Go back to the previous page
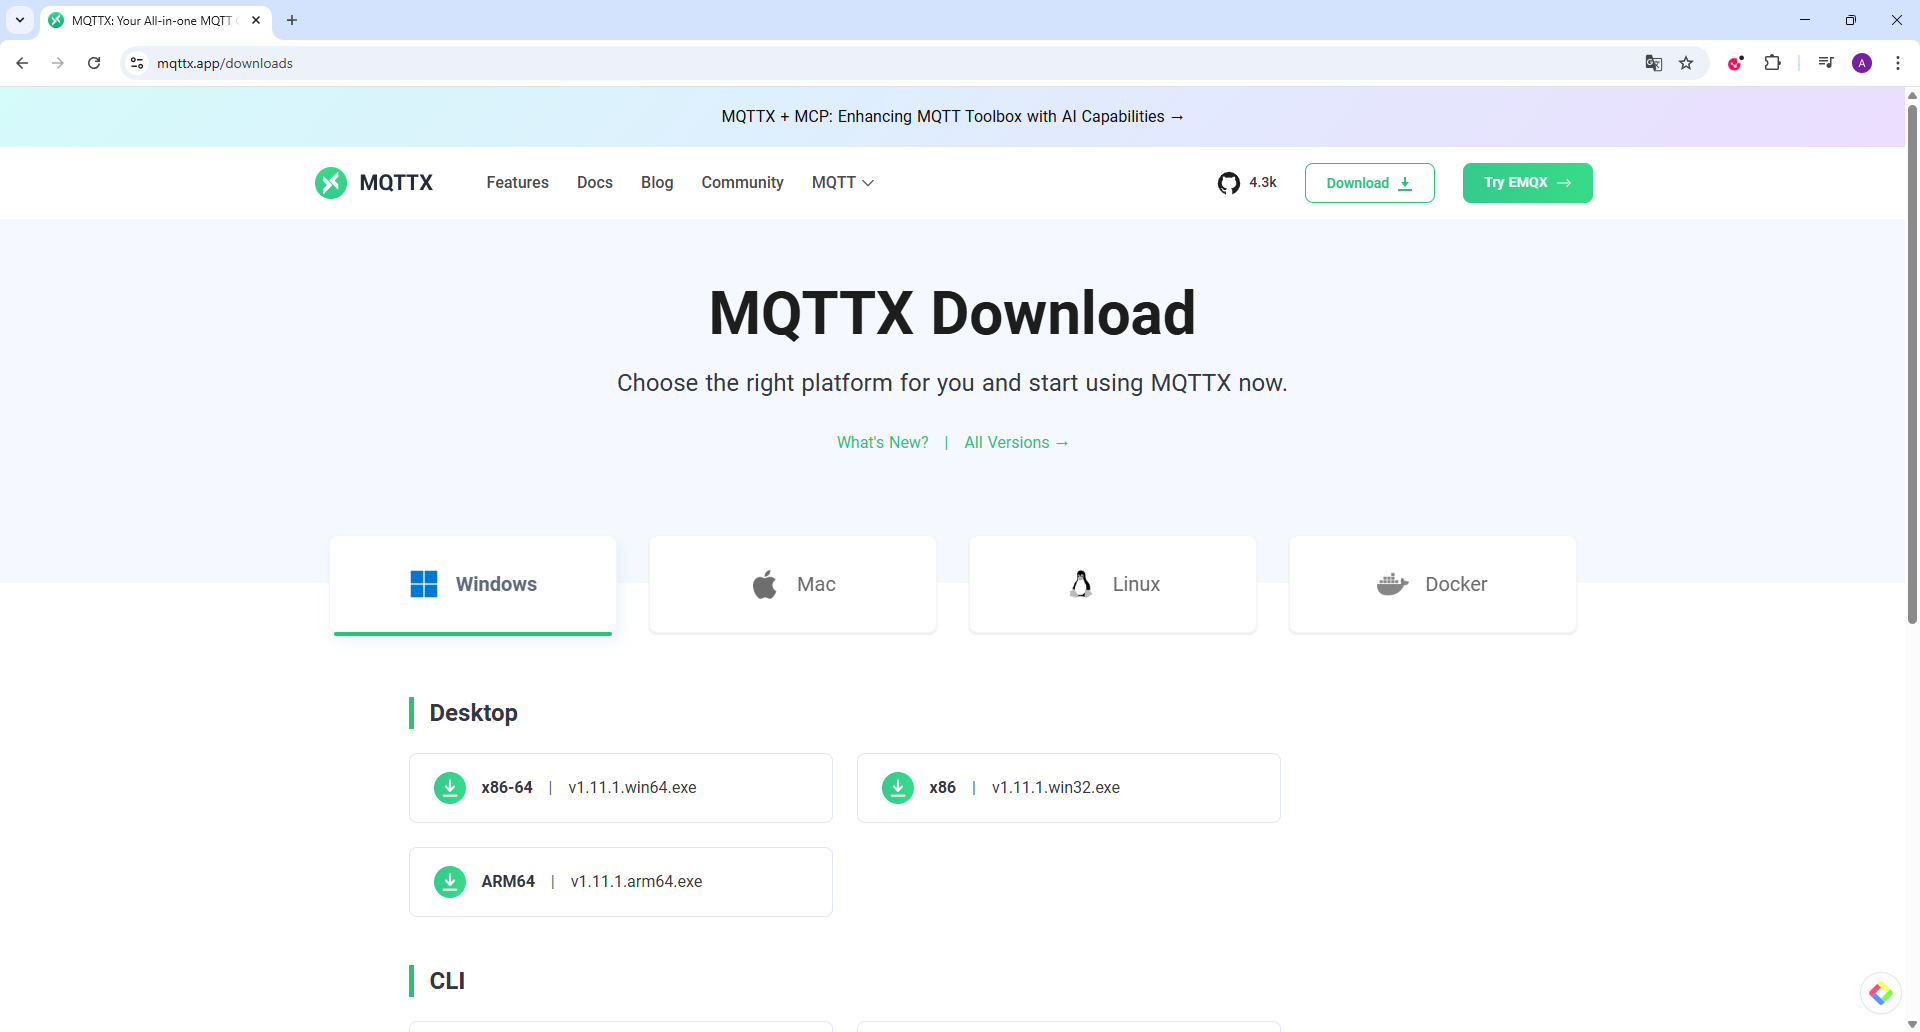This screenshot has width=1920, height=1032. pos(22,63)
